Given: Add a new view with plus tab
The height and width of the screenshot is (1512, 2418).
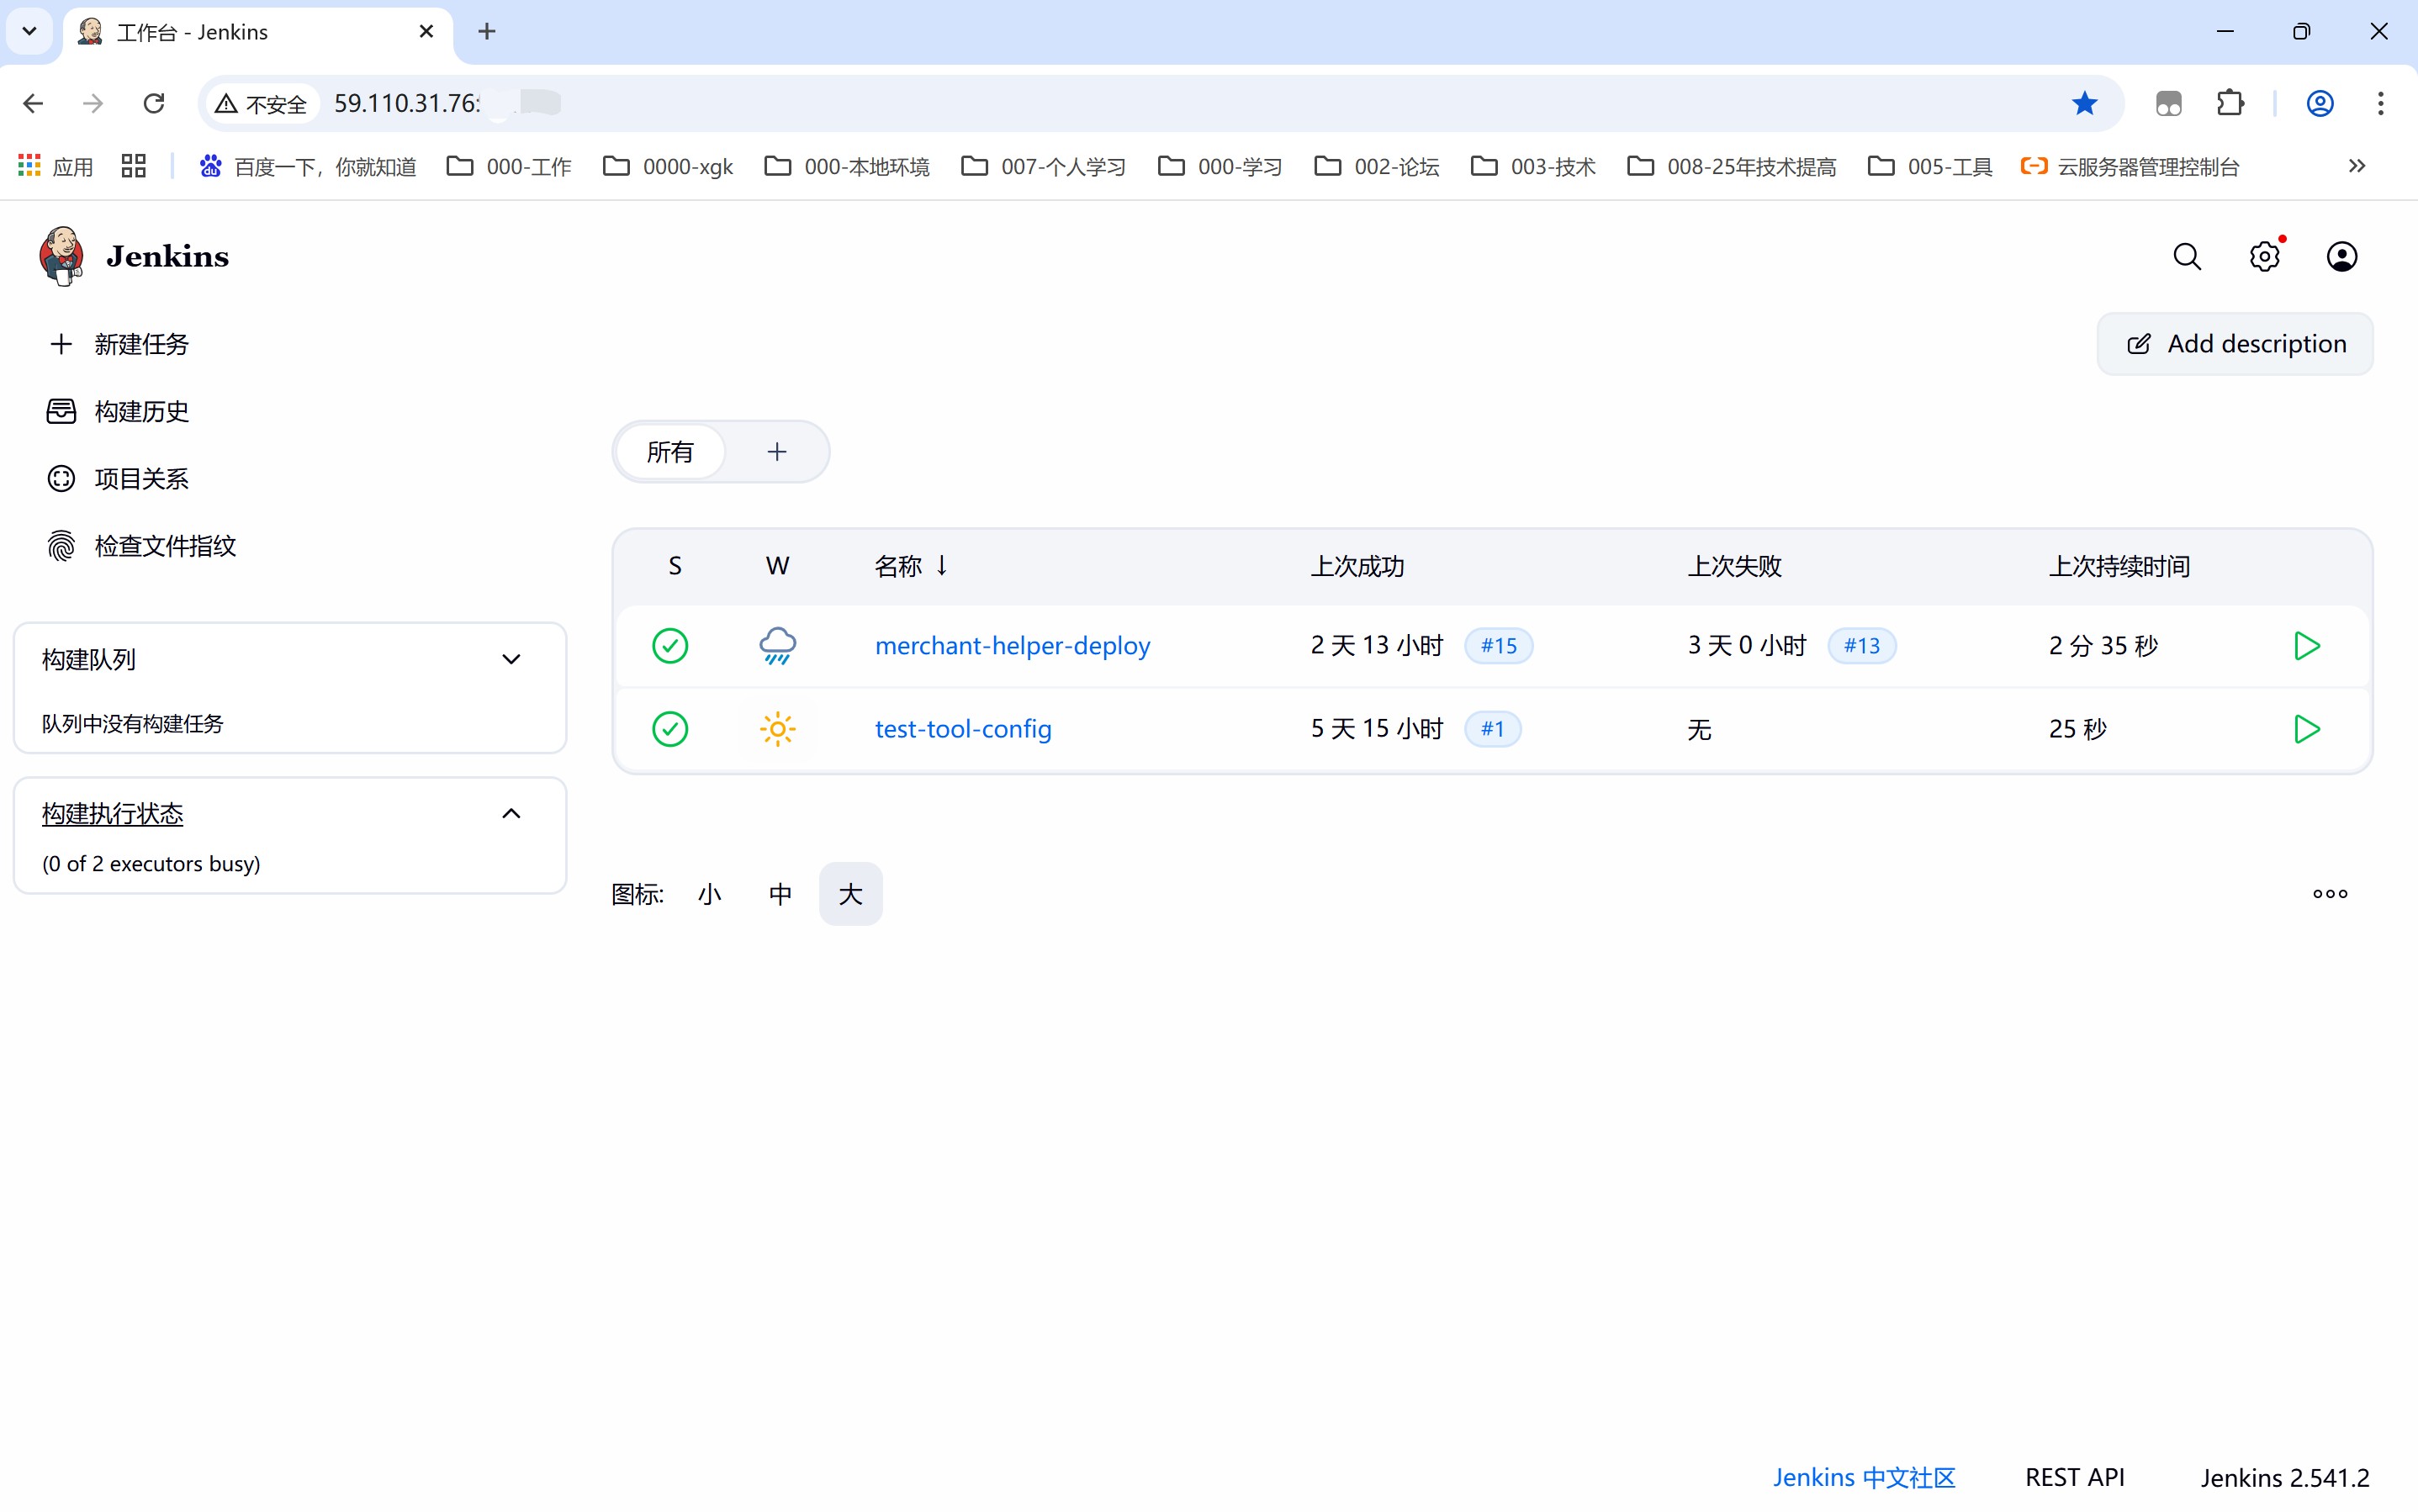Looking at the screenshot, I should click(777, 452).
